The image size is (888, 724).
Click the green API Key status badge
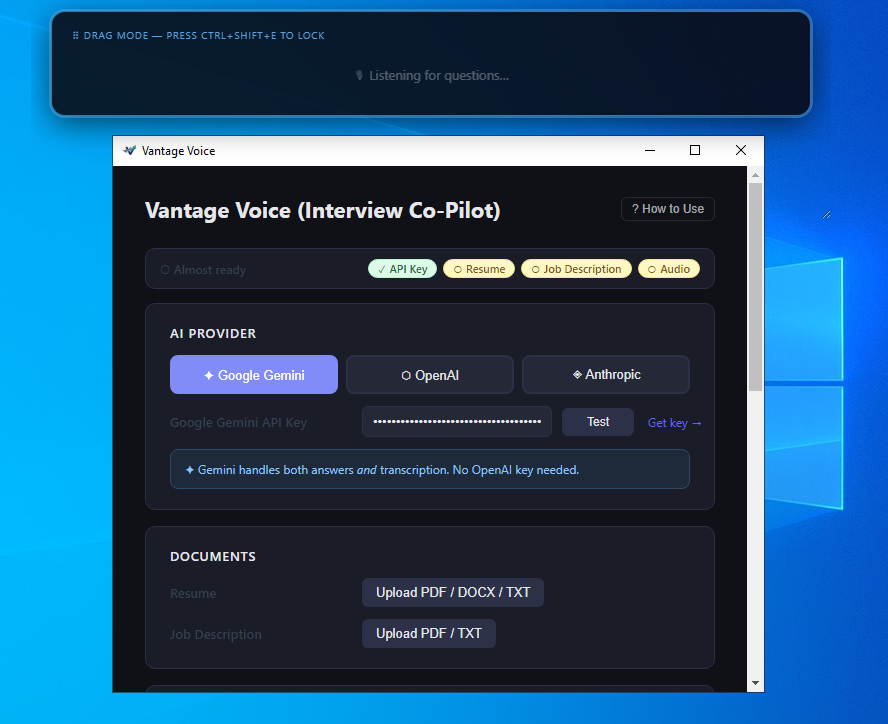402,268
